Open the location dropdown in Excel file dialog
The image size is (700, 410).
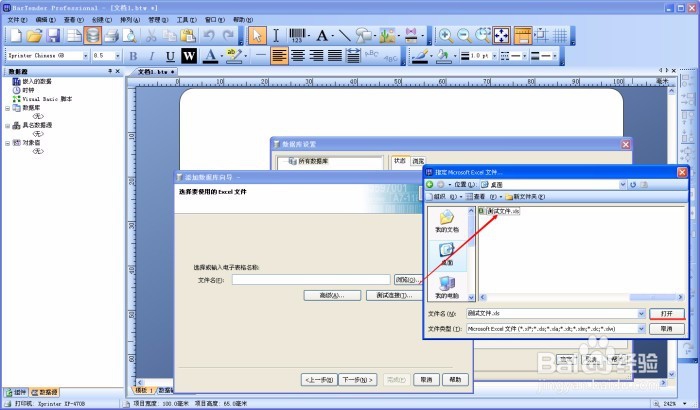pyautogui.click(x=623, y=184)
